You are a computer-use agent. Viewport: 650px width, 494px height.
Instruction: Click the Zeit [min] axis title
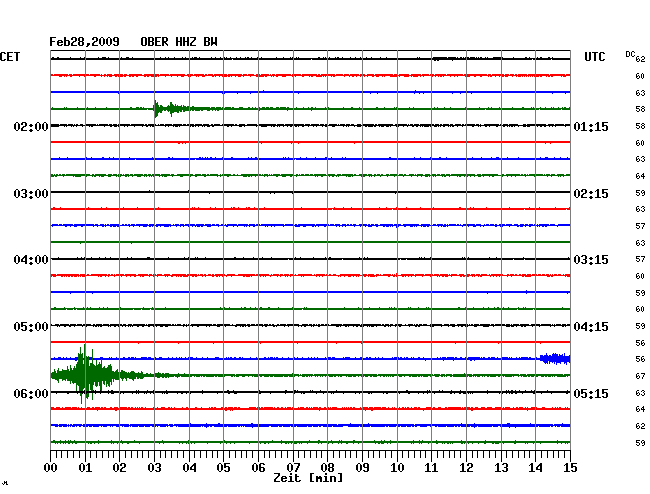pyautogui.click(x=308, y=478)
